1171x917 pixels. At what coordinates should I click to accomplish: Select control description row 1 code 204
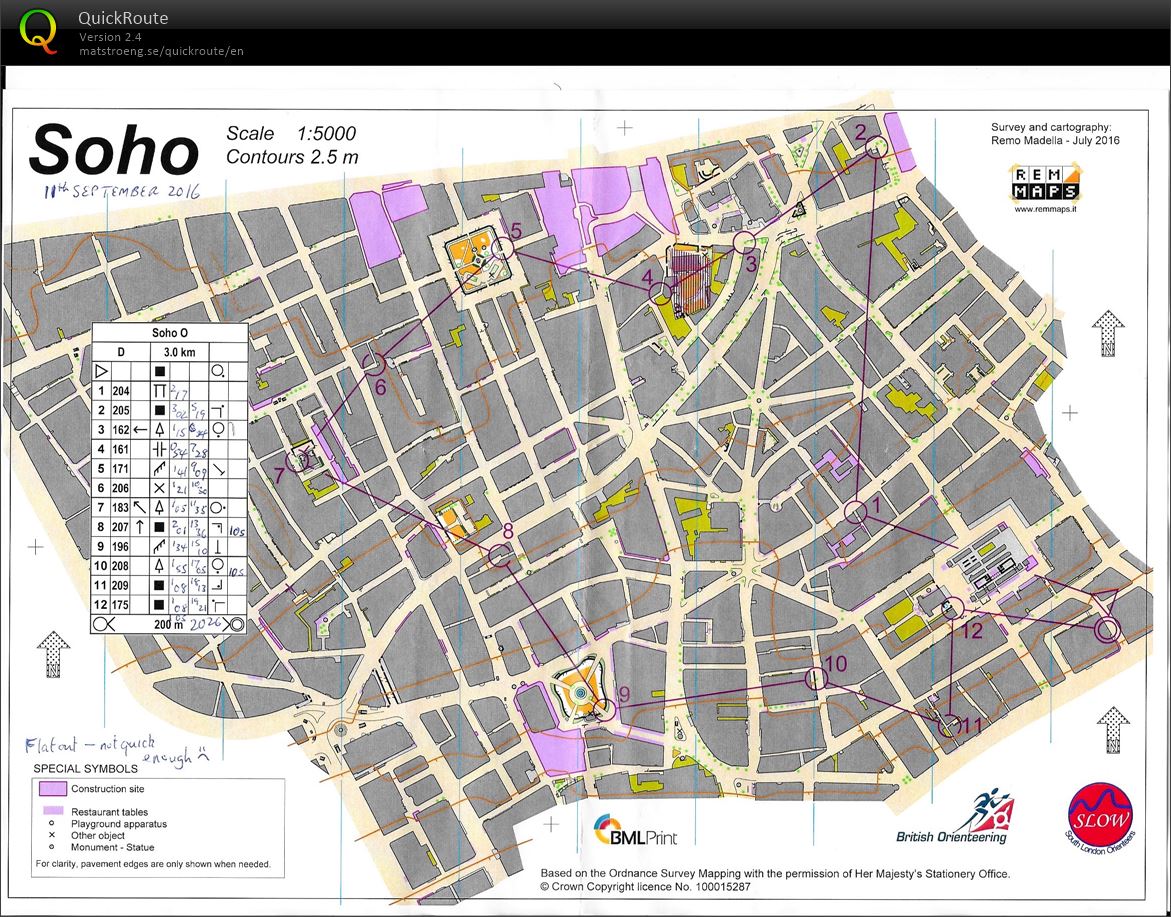click(121, 391)
